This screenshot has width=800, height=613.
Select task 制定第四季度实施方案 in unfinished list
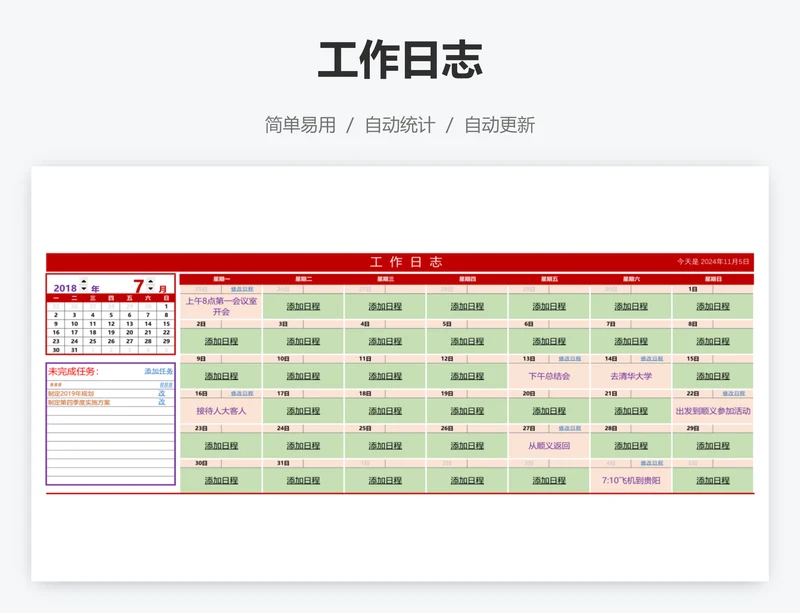point(79,402)
